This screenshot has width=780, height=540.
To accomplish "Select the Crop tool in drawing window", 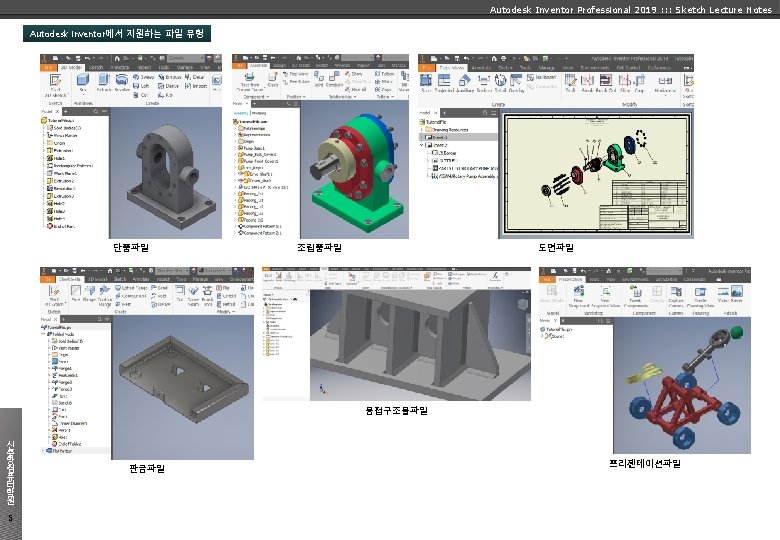I will tap(640, 83).
